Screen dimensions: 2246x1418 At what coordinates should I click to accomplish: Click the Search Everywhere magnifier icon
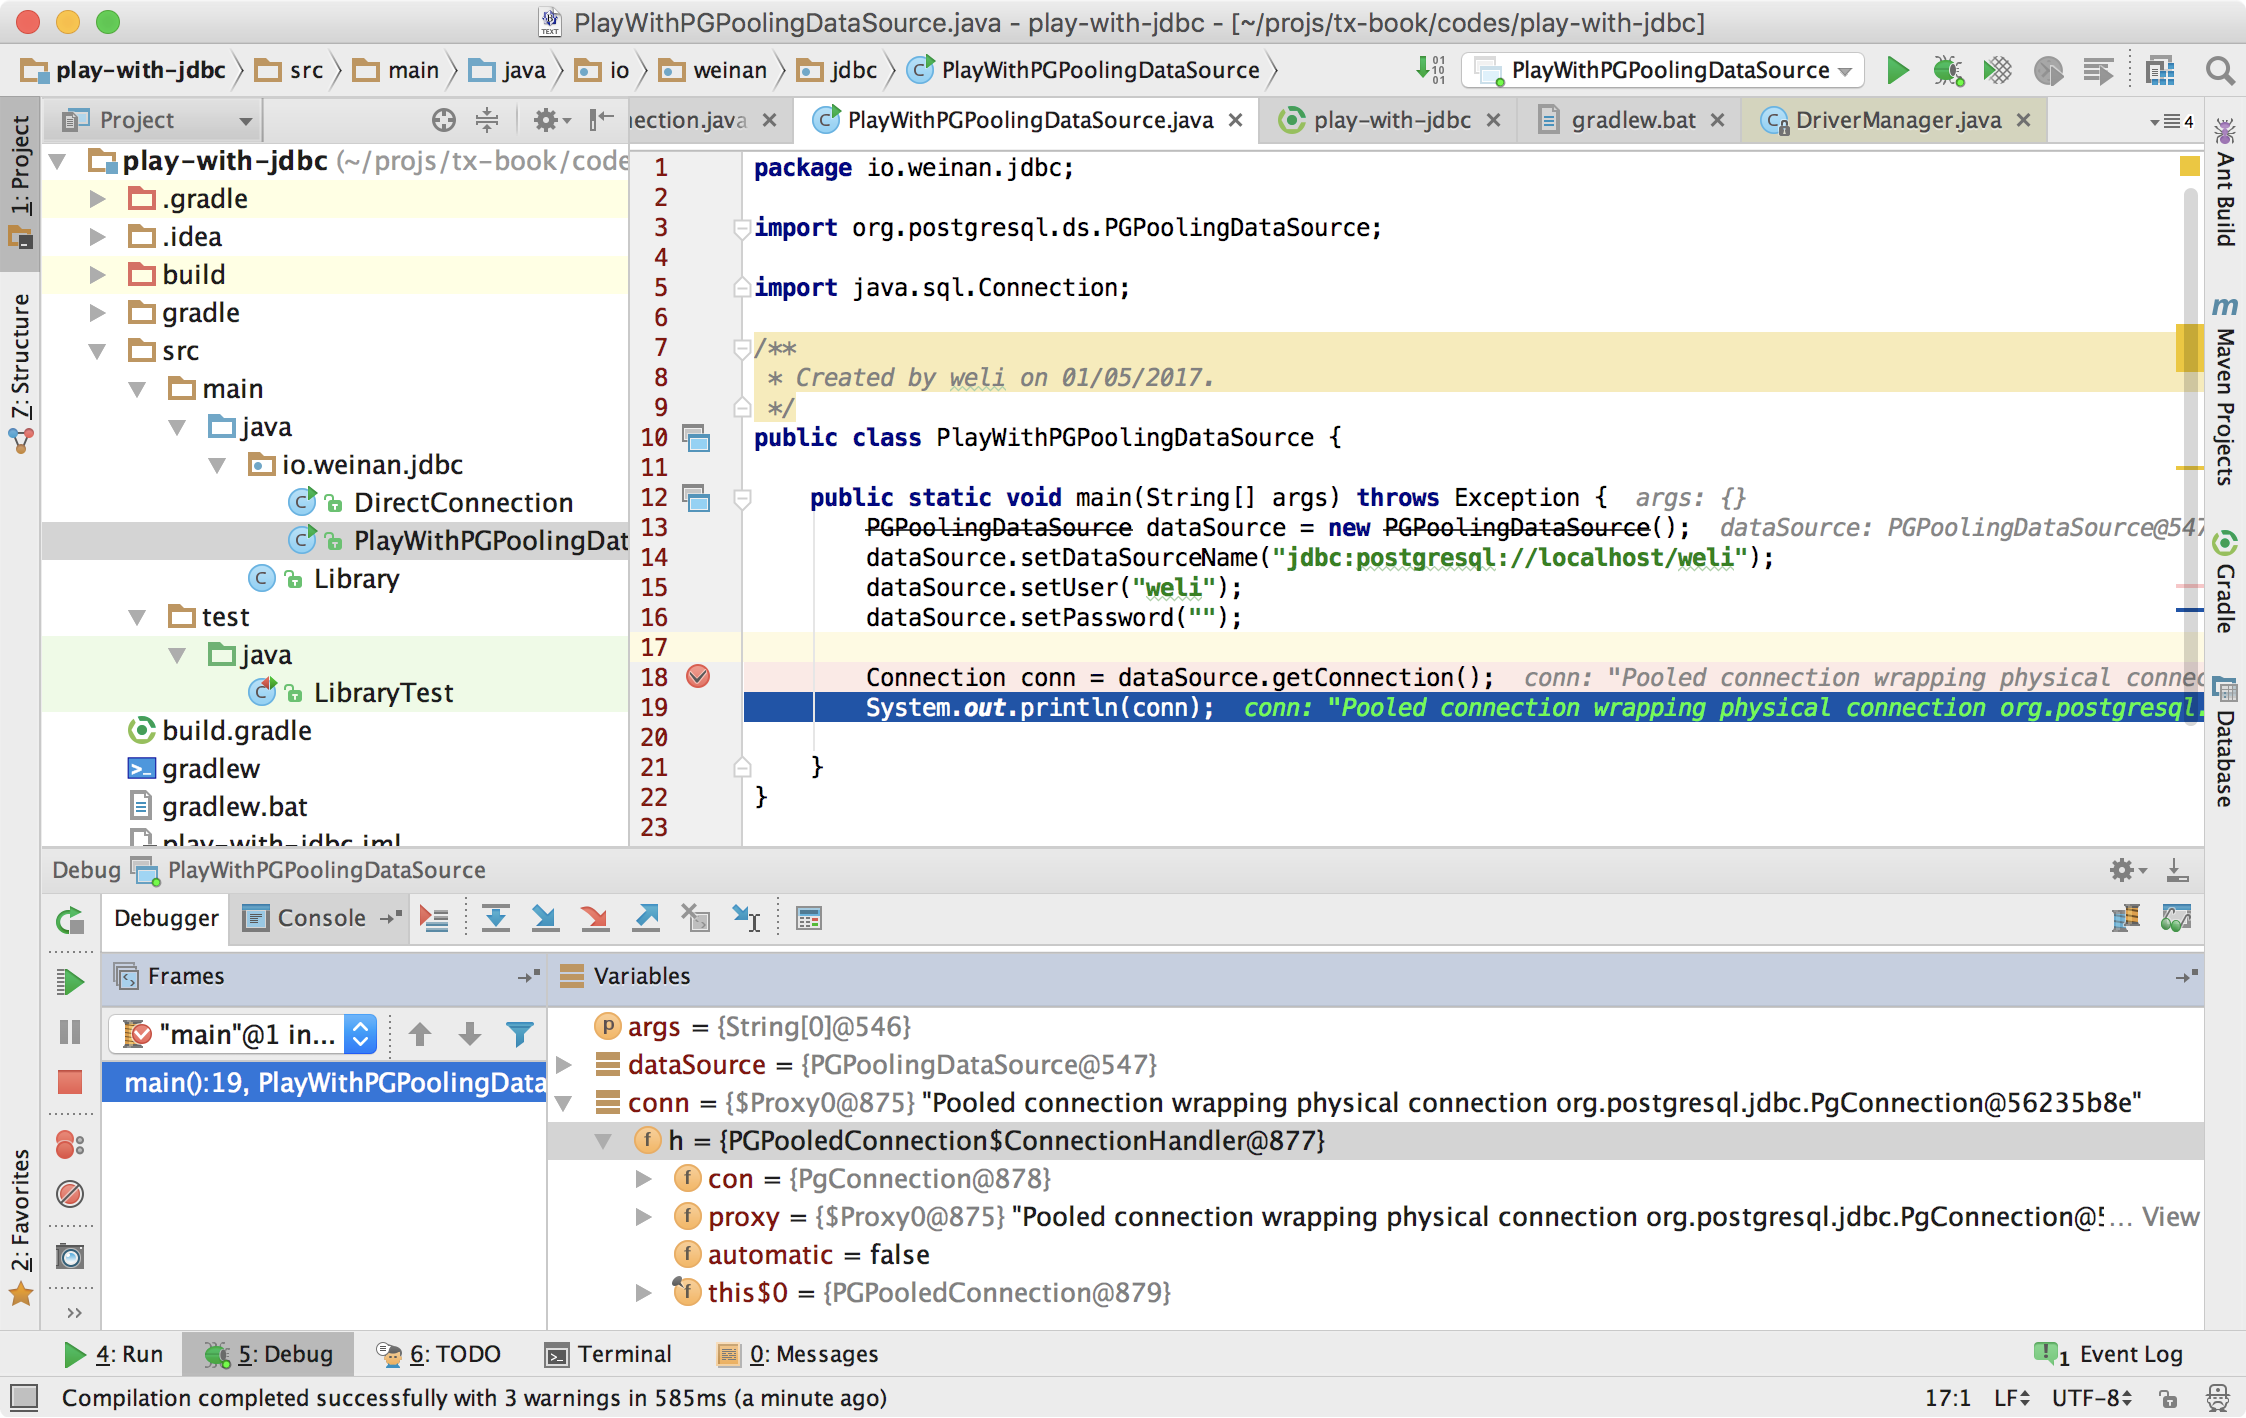point(2219,70)
